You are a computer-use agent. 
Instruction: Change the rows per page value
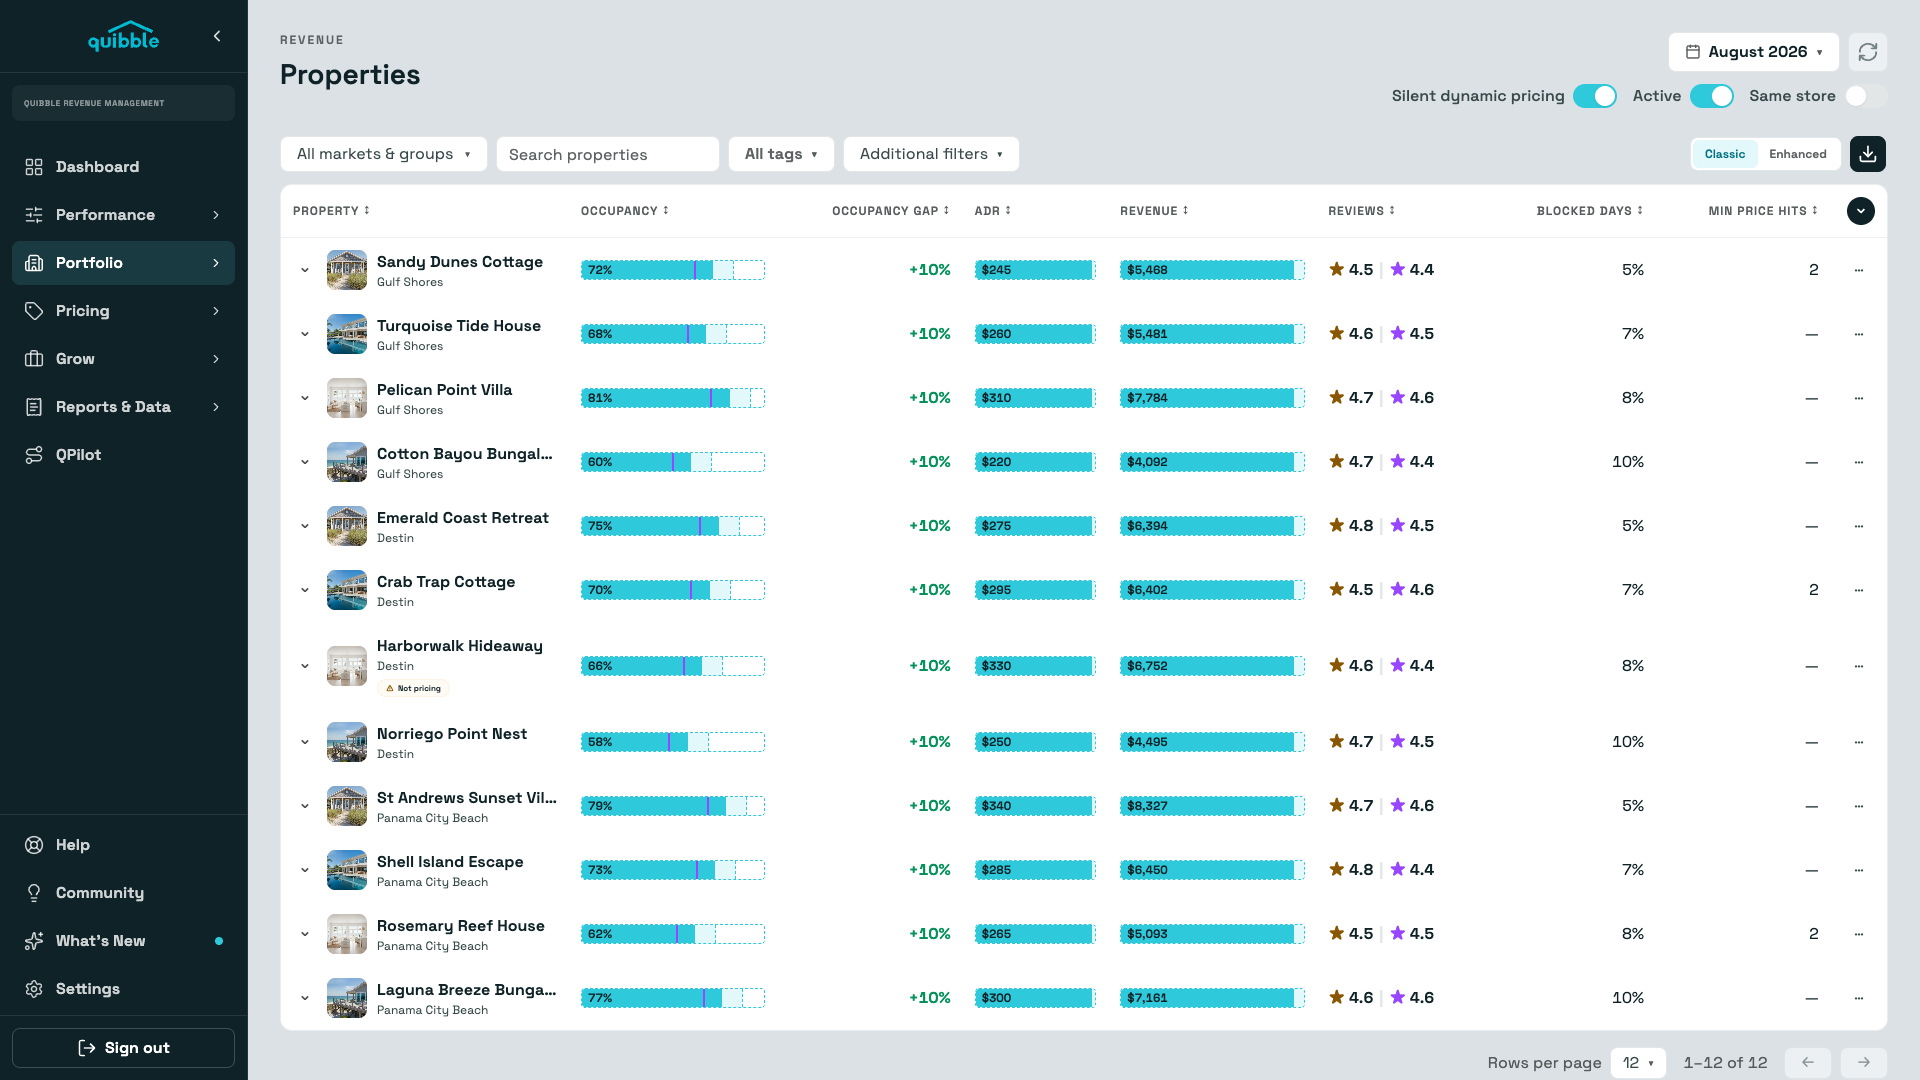1638,1063
